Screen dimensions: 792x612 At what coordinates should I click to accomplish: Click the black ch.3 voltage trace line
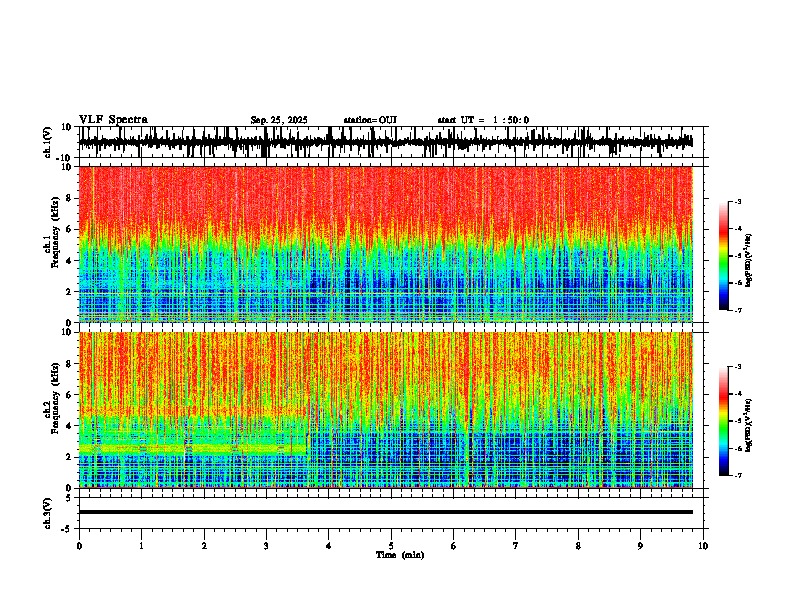pyautogui.click(x=386, y=512)
